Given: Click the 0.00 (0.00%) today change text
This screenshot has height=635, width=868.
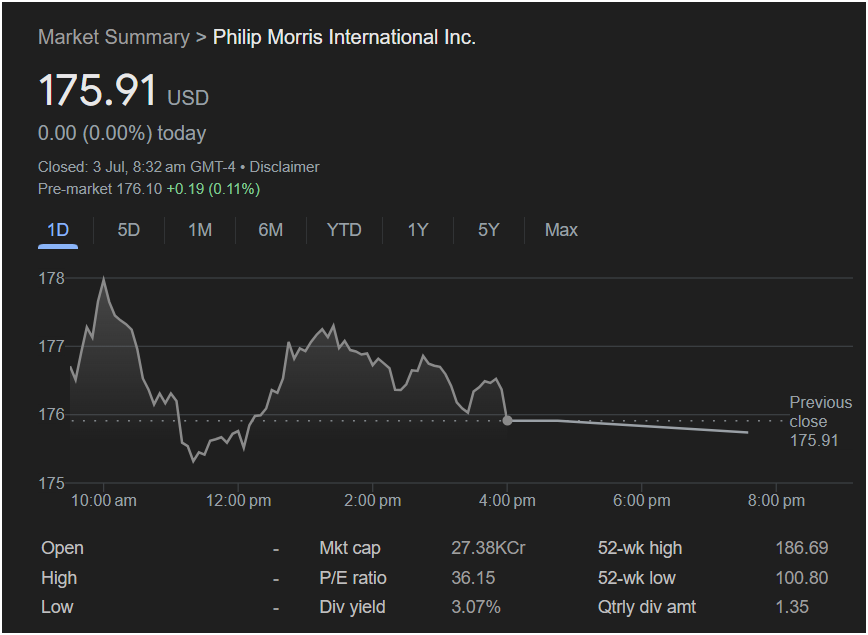Looking at the screenshot, I should point(122,133).
